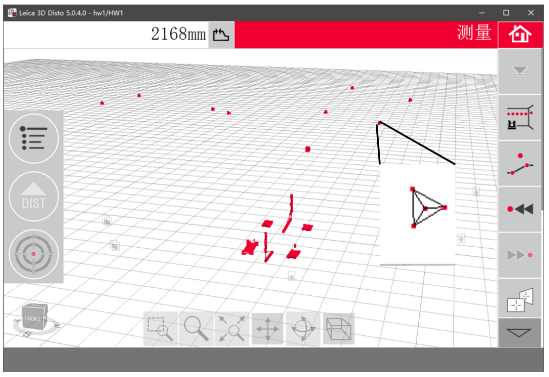Click the zoom extents fit tool

pos(232,329)
